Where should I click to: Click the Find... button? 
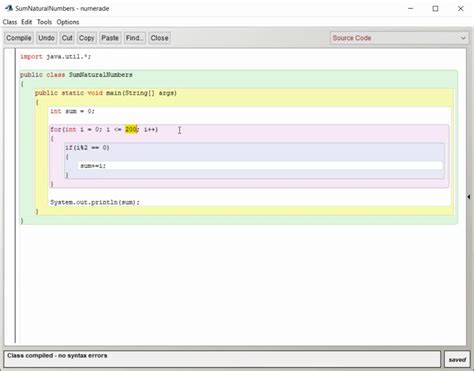(134, 38)
